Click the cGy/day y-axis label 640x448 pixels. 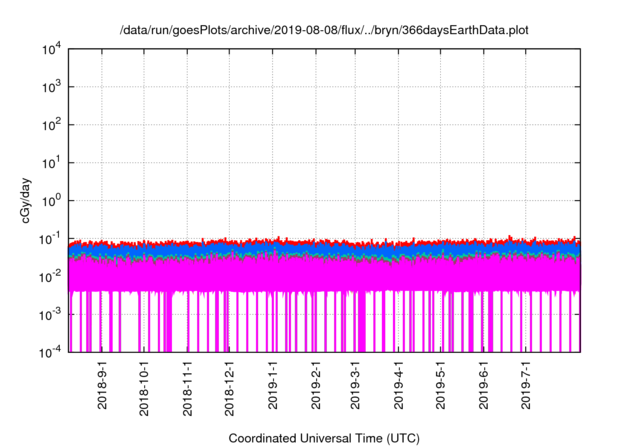click(26, 200)
